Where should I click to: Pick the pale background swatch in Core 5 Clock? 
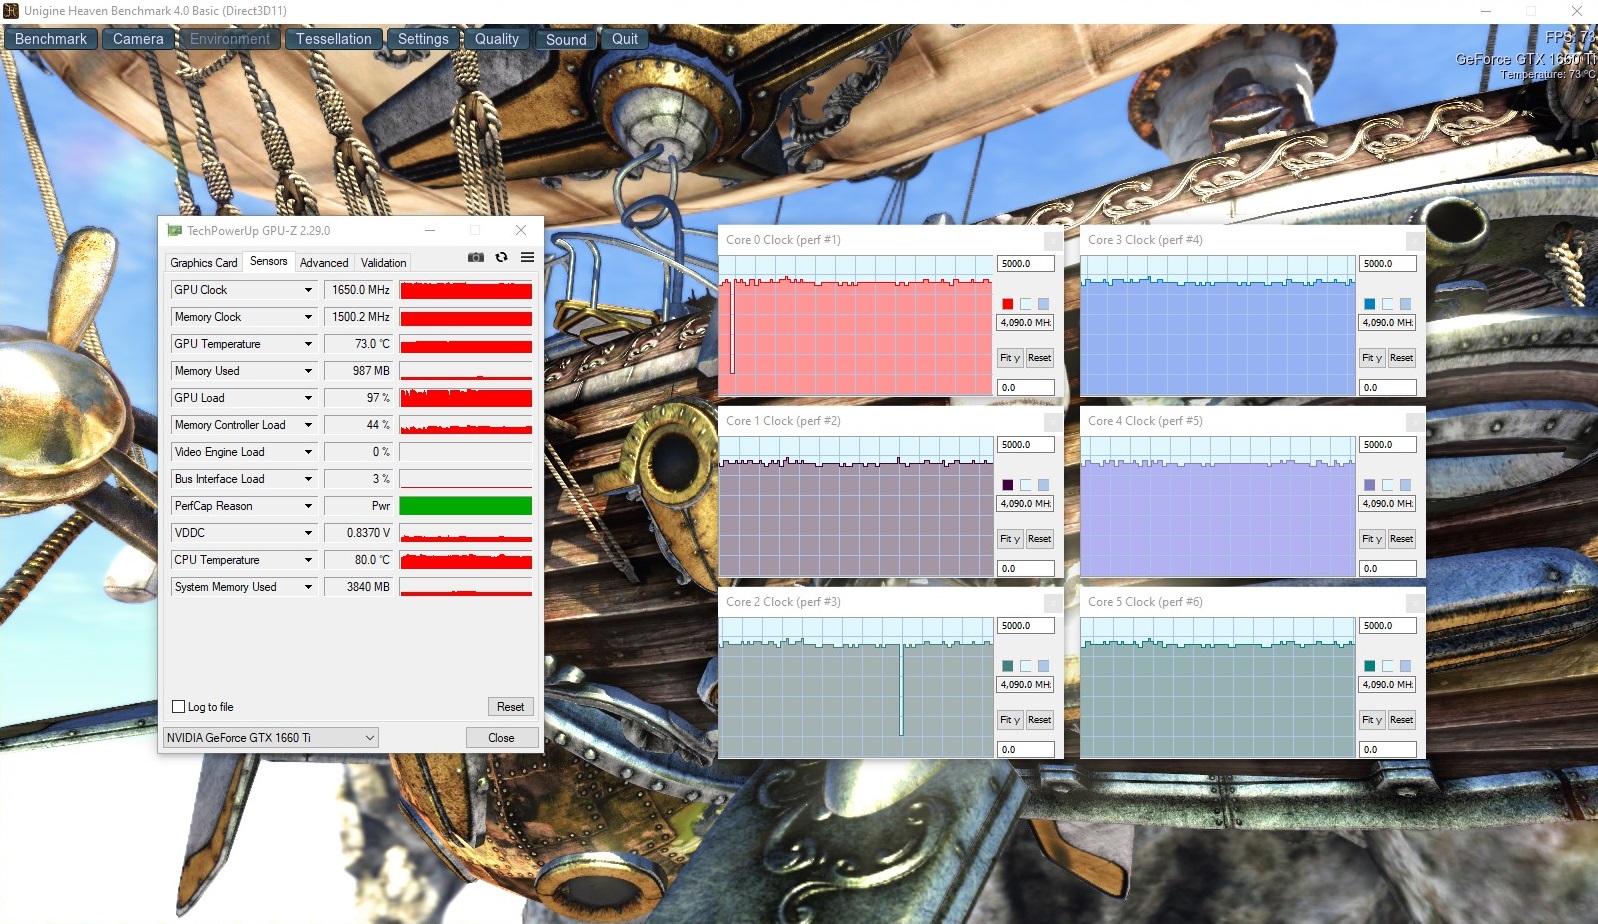pyautogui.click(x=1387, y=666)
